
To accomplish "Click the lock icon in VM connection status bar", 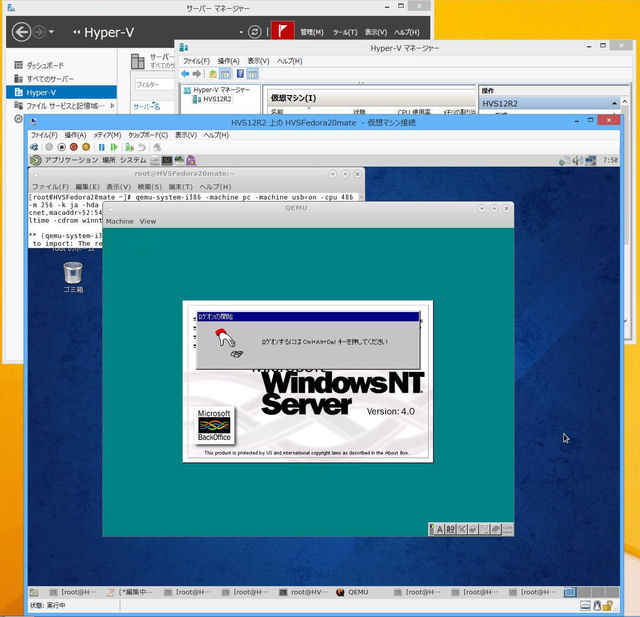I will (x=608, y=606).
